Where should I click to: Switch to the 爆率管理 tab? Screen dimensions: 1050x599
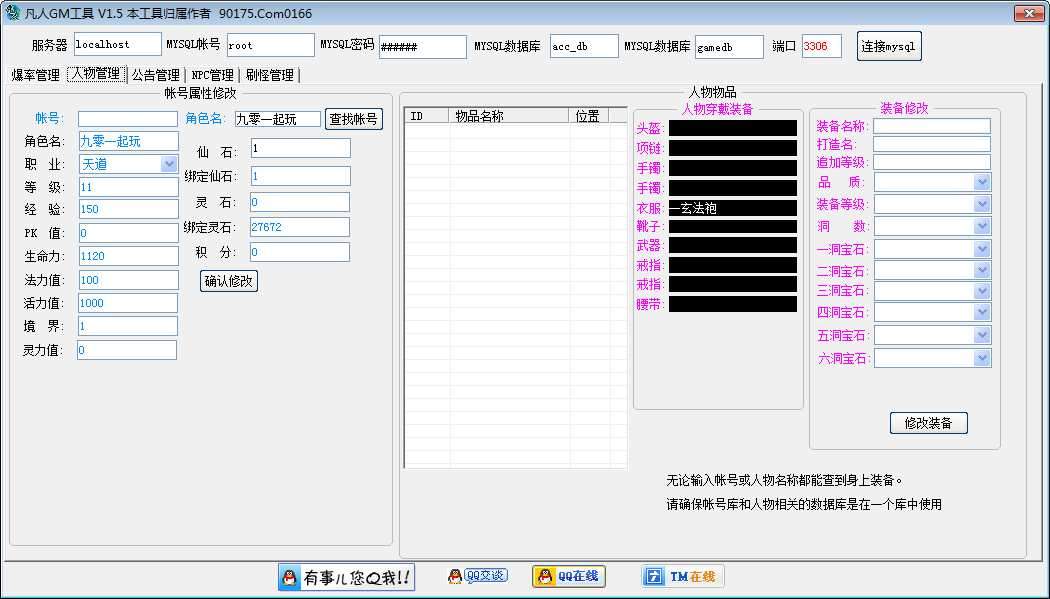point(38,72)
